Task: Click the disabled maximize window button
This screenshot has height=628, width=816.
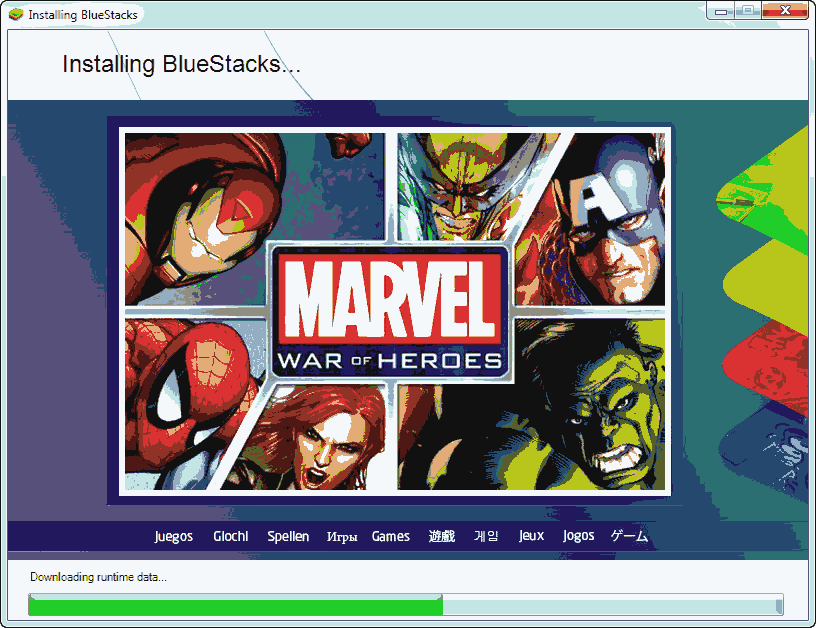Action: pos(748,10)
